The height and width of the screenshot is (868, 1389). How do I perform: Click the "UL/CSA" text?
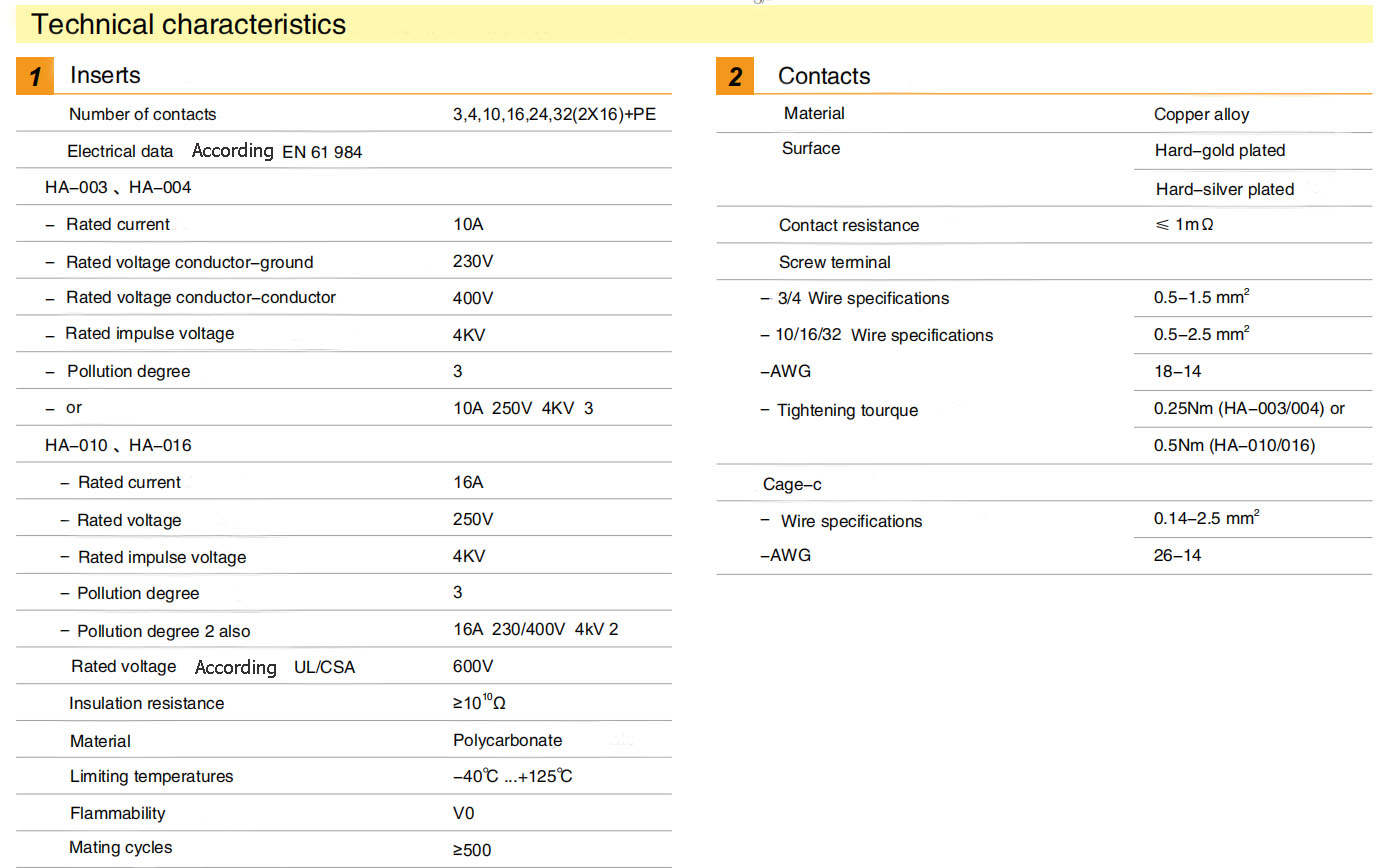pos(324,667)
